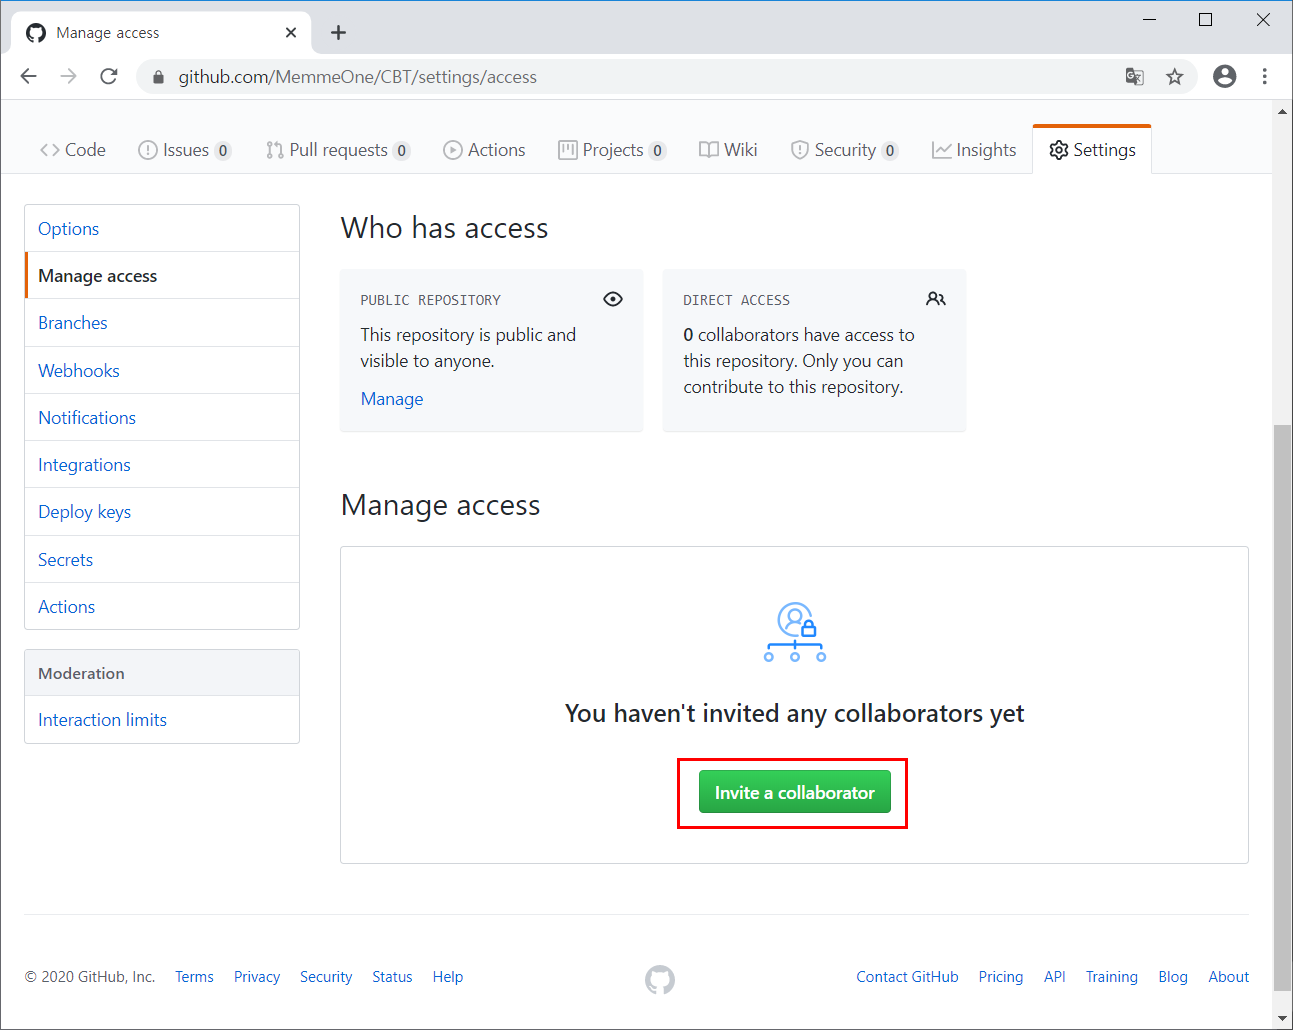
Task: Open Terms link in footer
Action: point(194,977)
